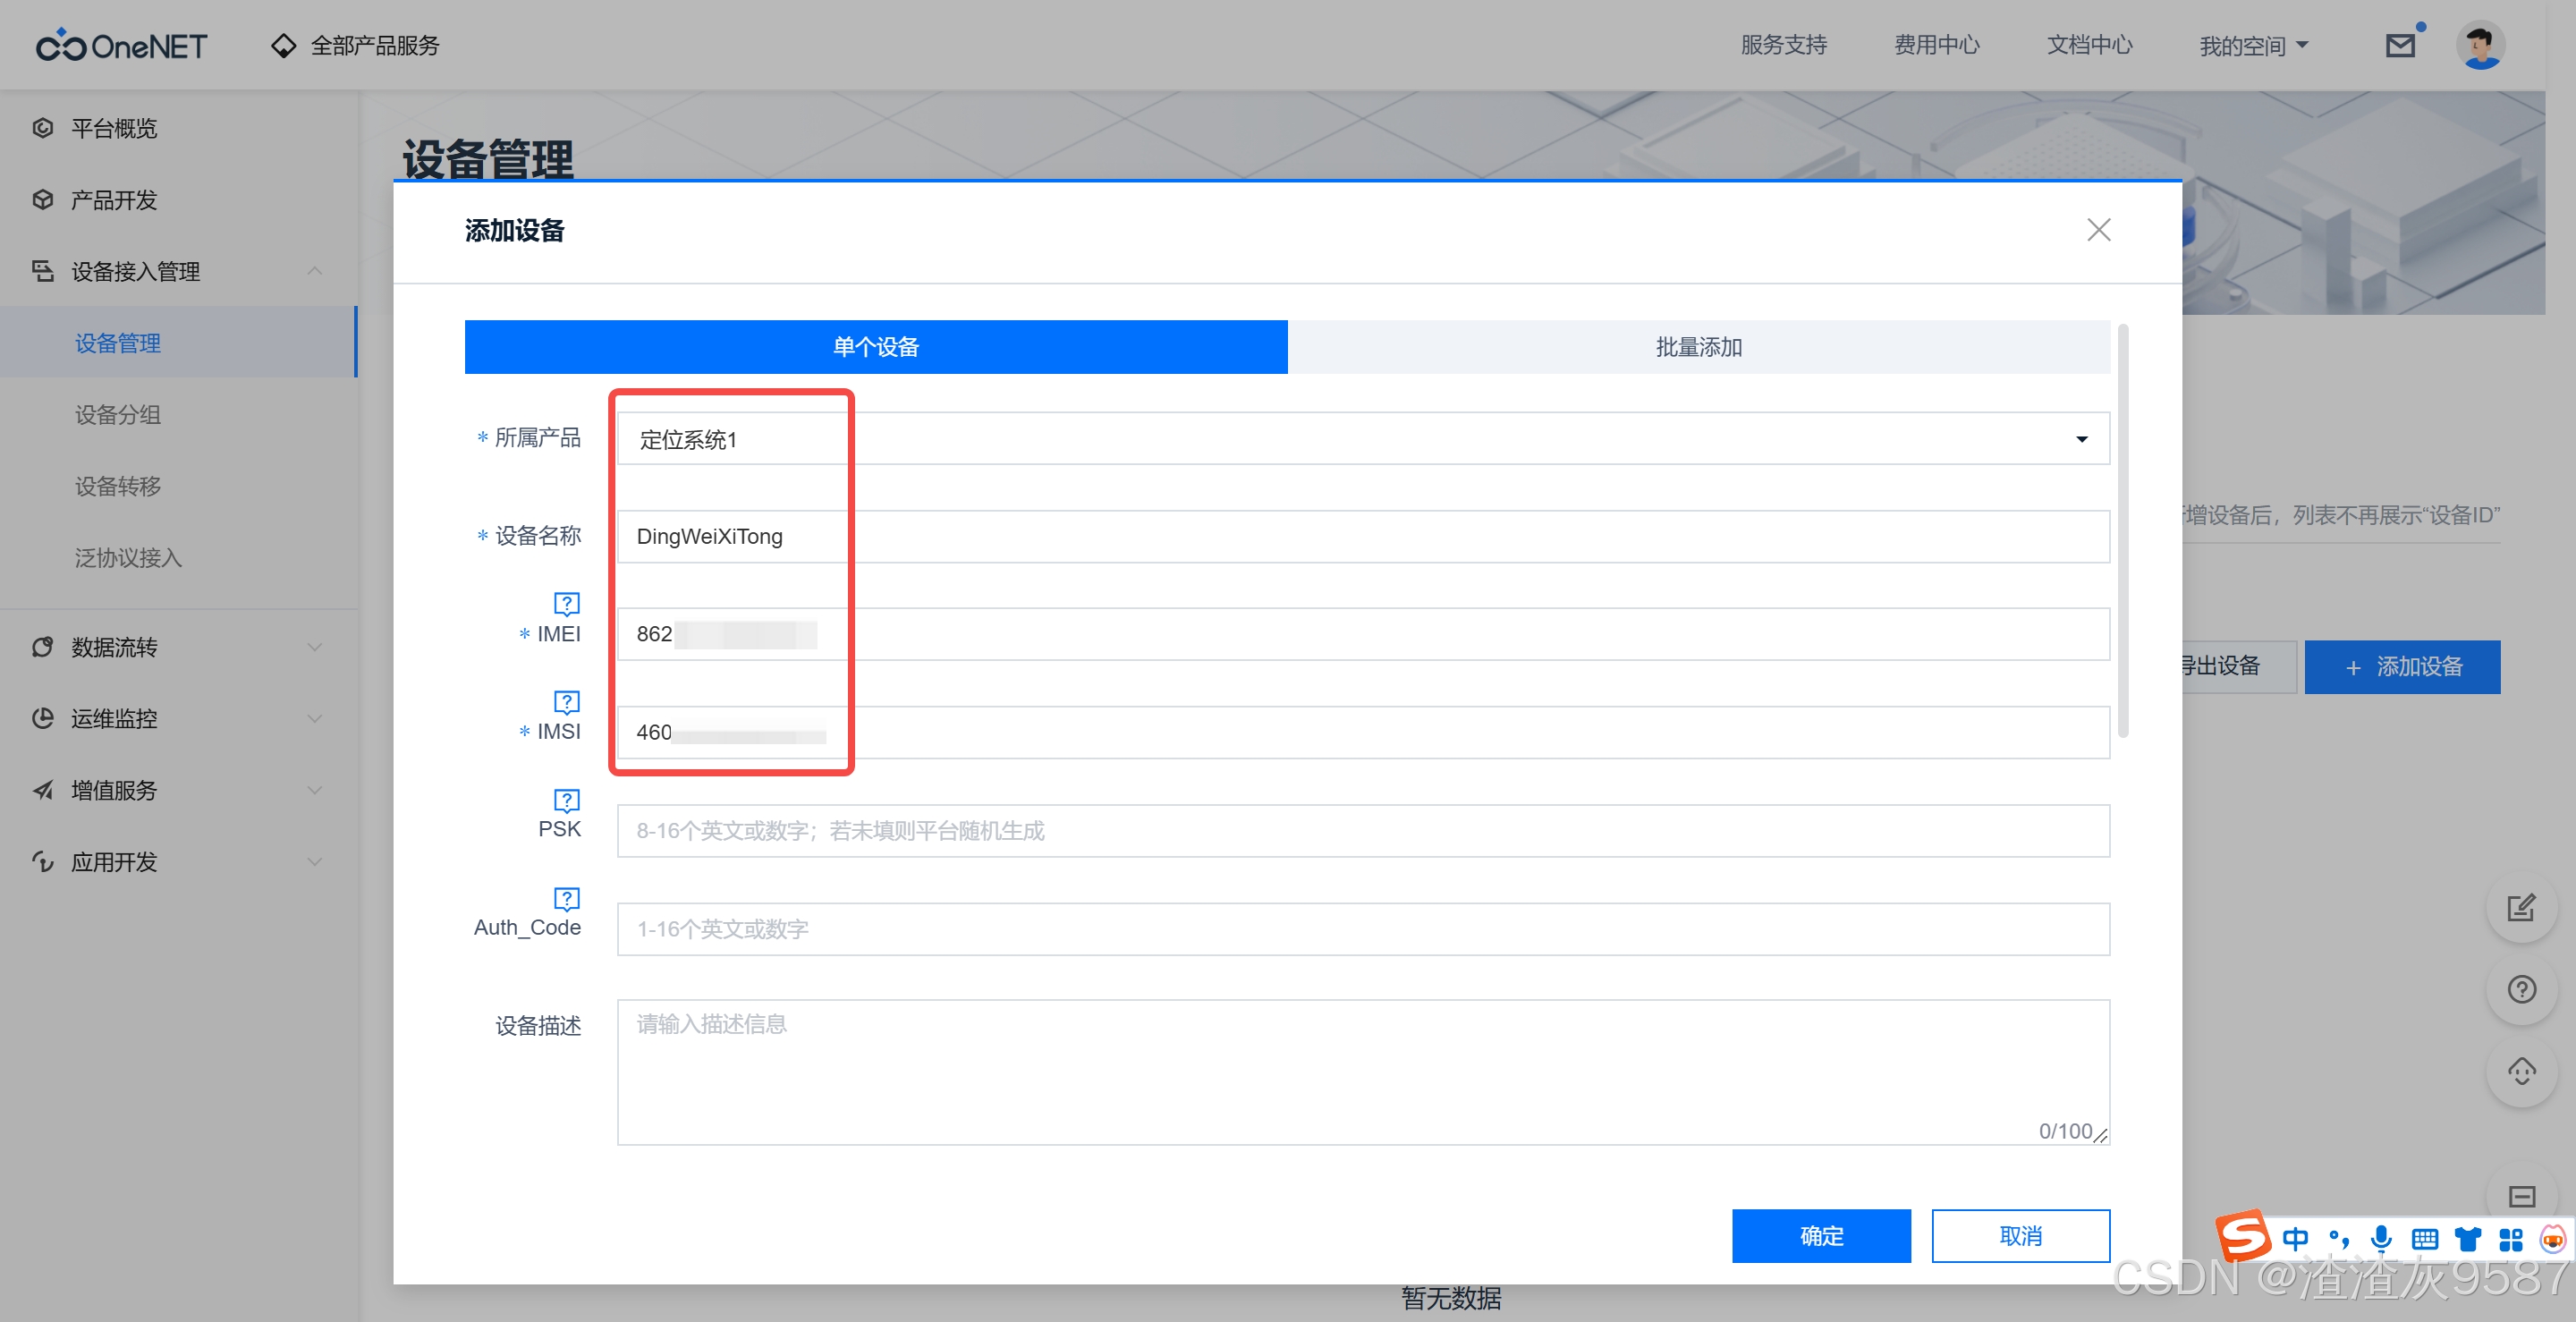Click the PSK help question-mark icon
Screen dimensions: 2576x1322
pyautogui.click(x=566, y=799)
